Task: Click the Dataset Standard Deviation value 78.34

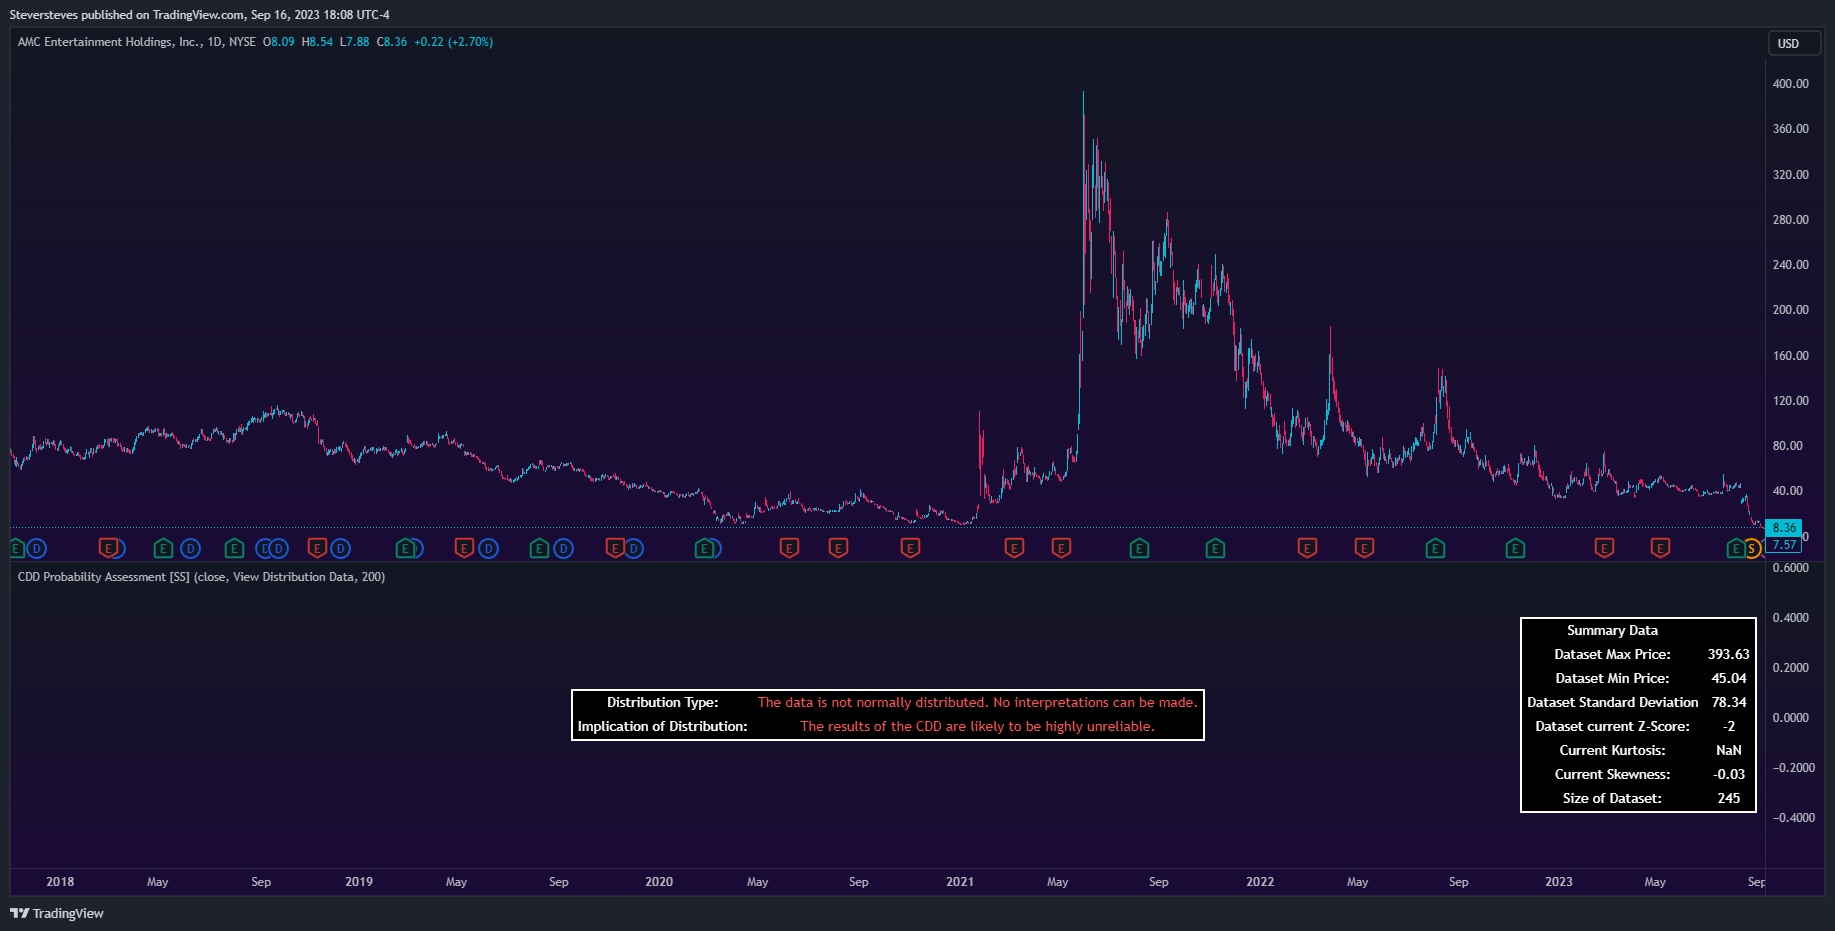Action: point(1729,703)
